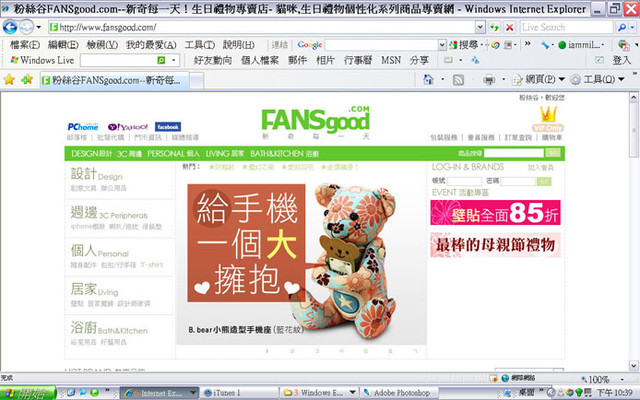The image size is (640, 400).
Task: Click the Windows Live logo
Action: click(x=42, y=60)
